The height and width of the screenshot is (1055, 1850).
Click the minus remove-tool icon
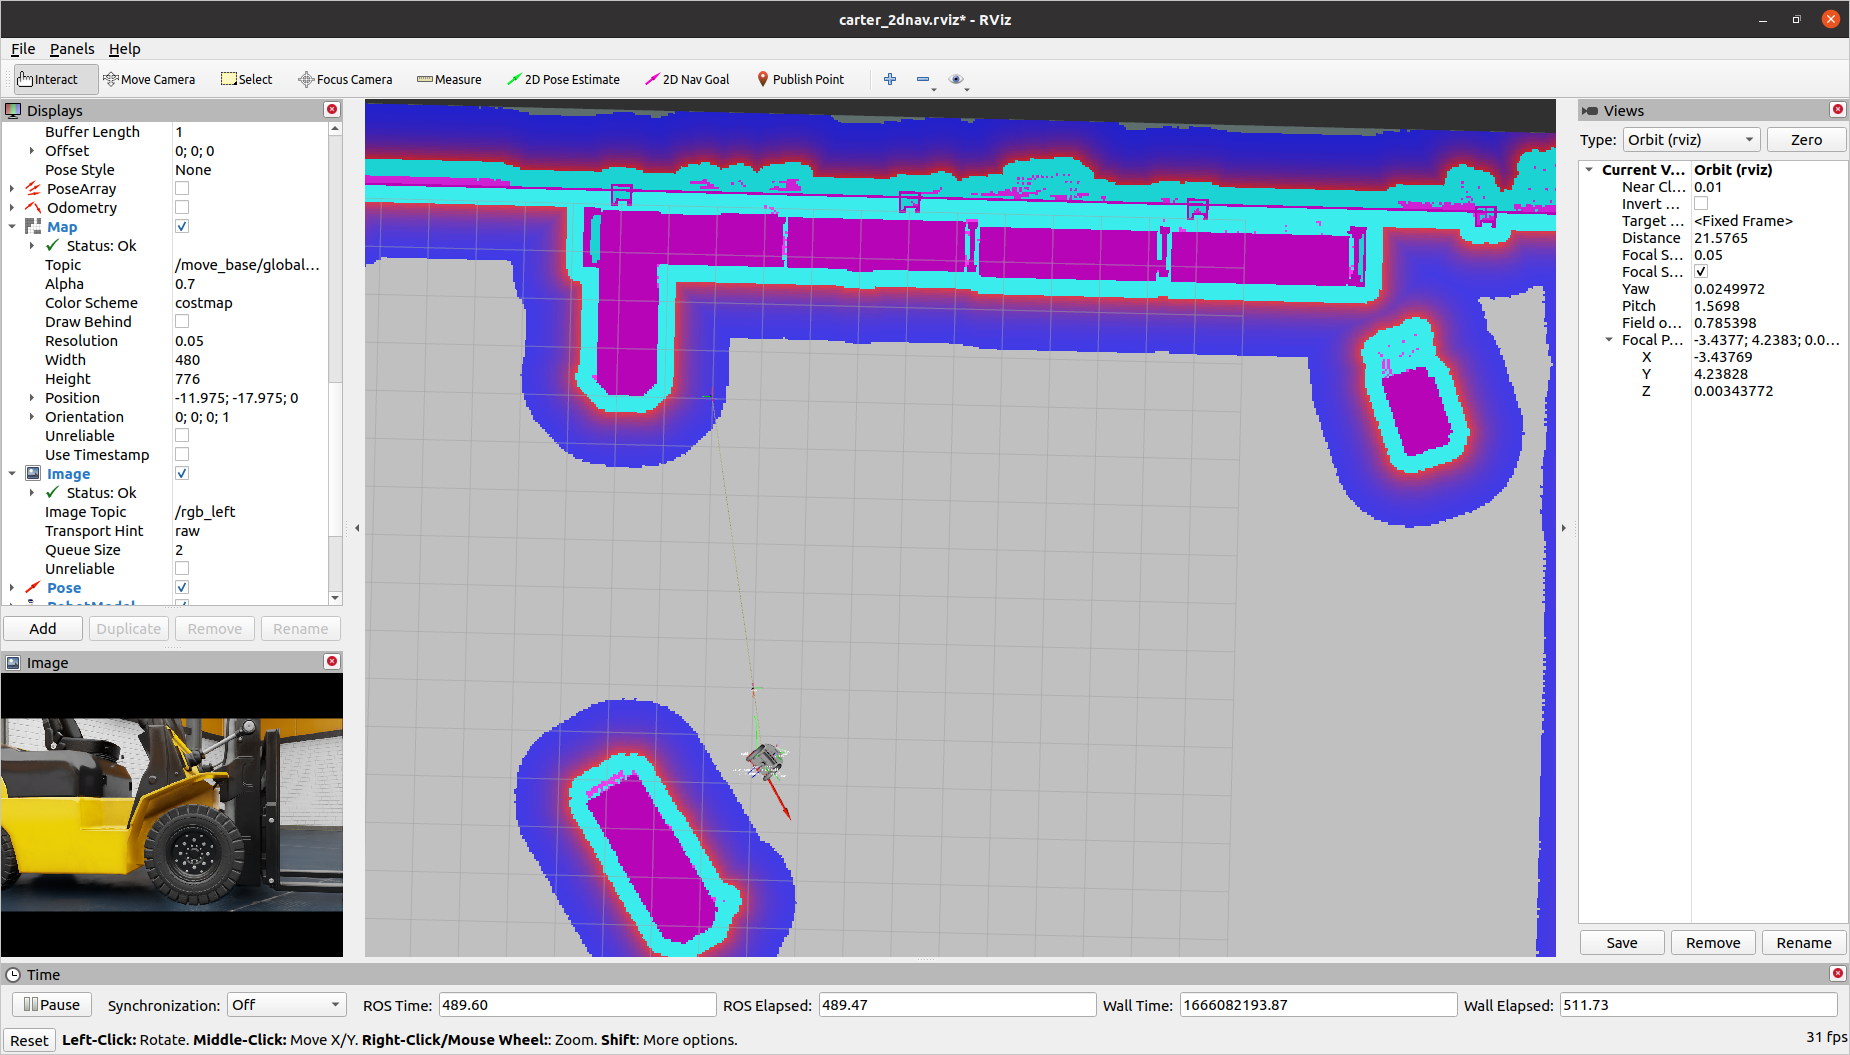click(923, 79)
